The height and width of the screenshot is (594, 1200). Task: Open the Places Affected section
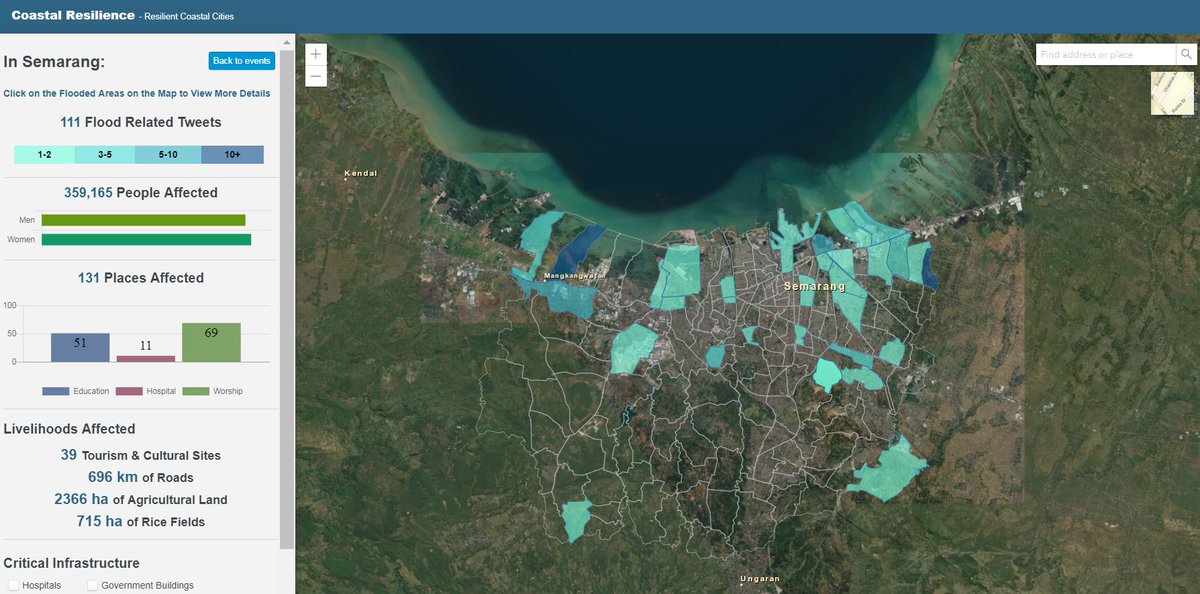coord(140,277)
